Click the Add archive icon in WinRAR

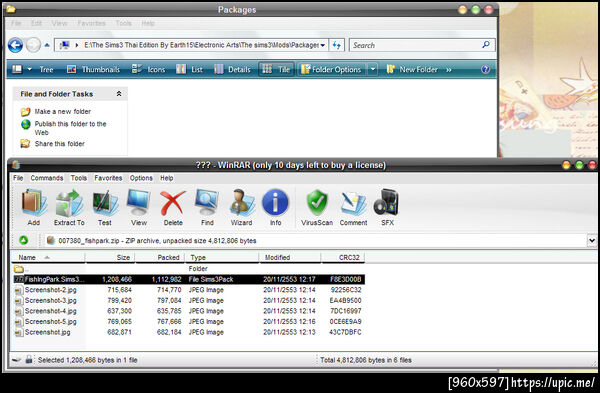(x=34, y=207)
